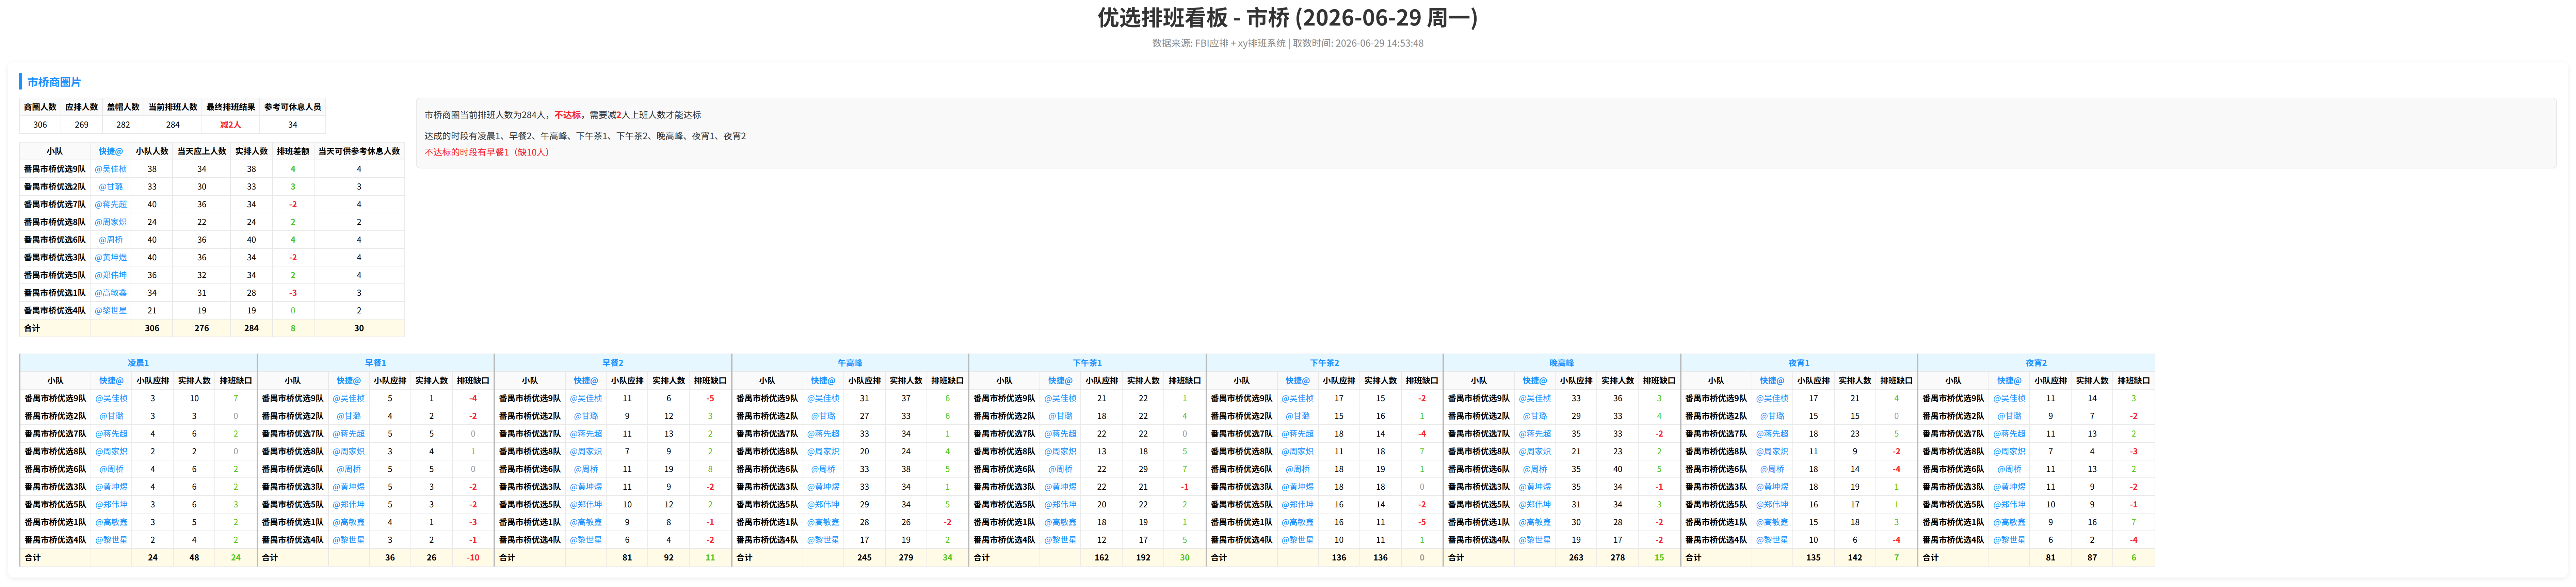The width and height of the screenshot is (2576, 587).
Task: Click 午高峰 total 实排人数 value 279
Action: pos(906,558)
